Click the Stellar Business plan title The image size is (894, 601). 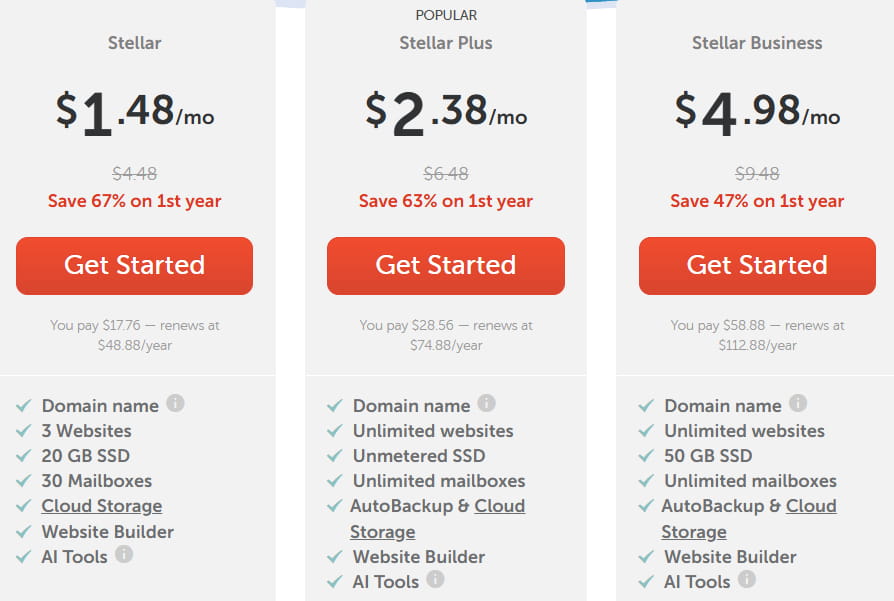pyautogui.click(x=757, y=43)
